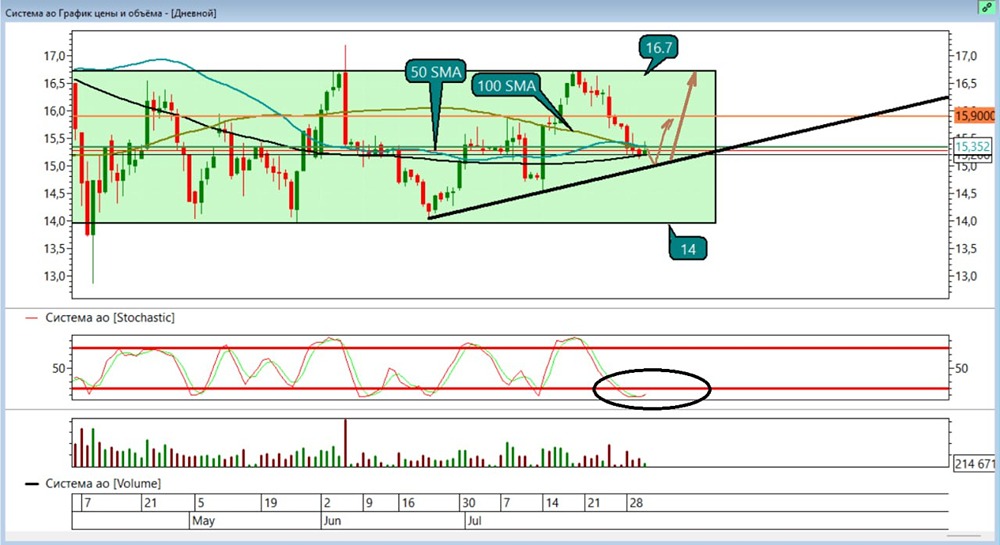Click date 16 on the time axis
1000x545 pixels.
[x=408, y=503]
